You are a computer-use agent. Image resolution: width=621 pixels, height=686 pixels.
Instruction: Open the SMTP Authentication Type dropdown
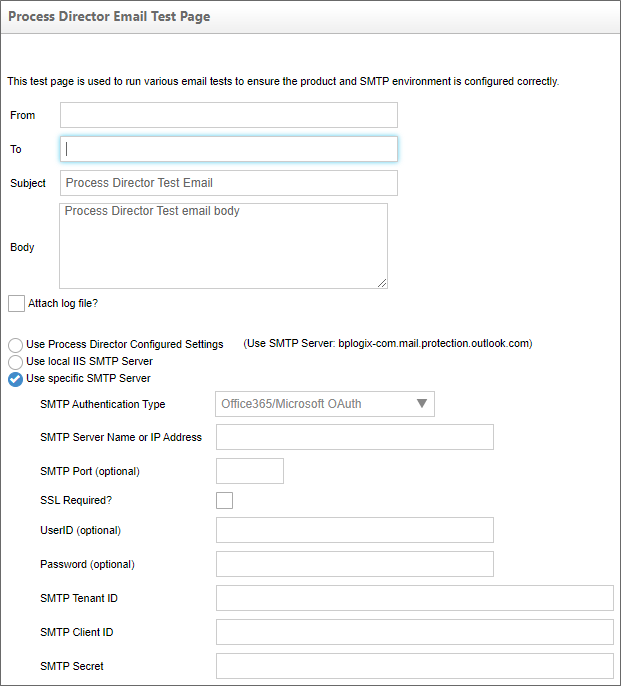[324, 404]
